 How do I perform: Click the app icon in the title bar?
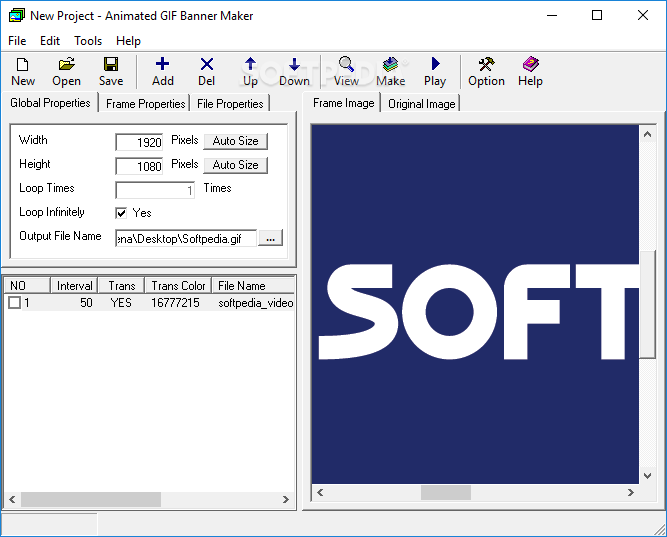pos(17,16)
